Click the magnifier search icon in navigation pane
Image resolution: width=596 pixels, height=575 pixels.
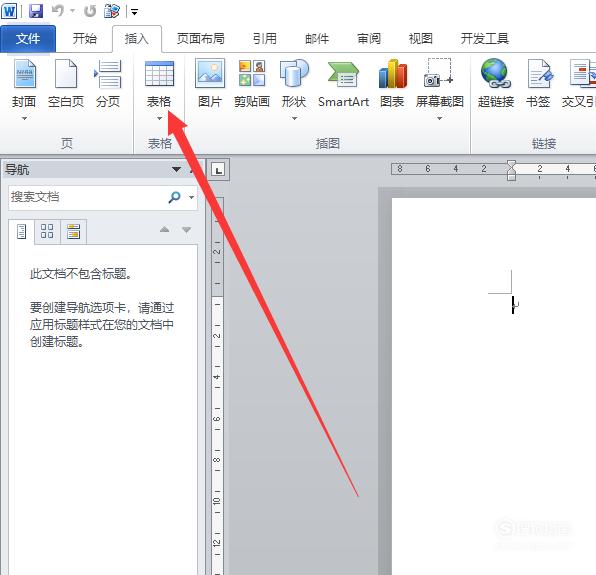(x=174, y=197)
